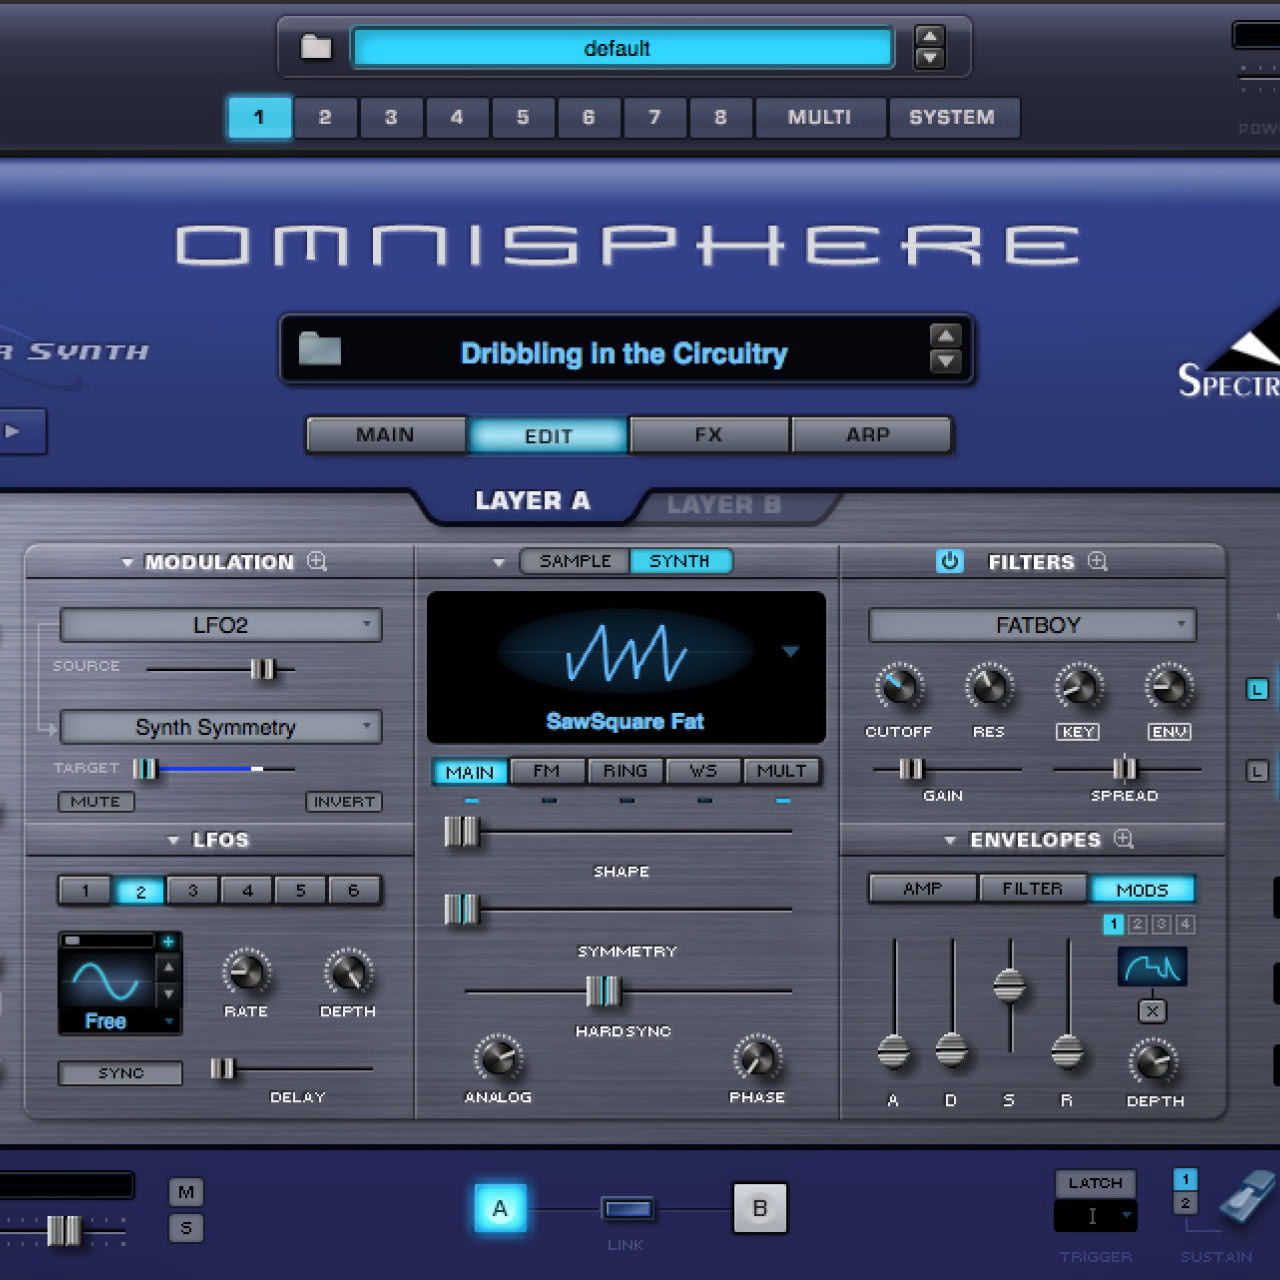
Task: Click the Filters zoom magnifier icon
Action: pyautogui.click(x=1097, y=562)
